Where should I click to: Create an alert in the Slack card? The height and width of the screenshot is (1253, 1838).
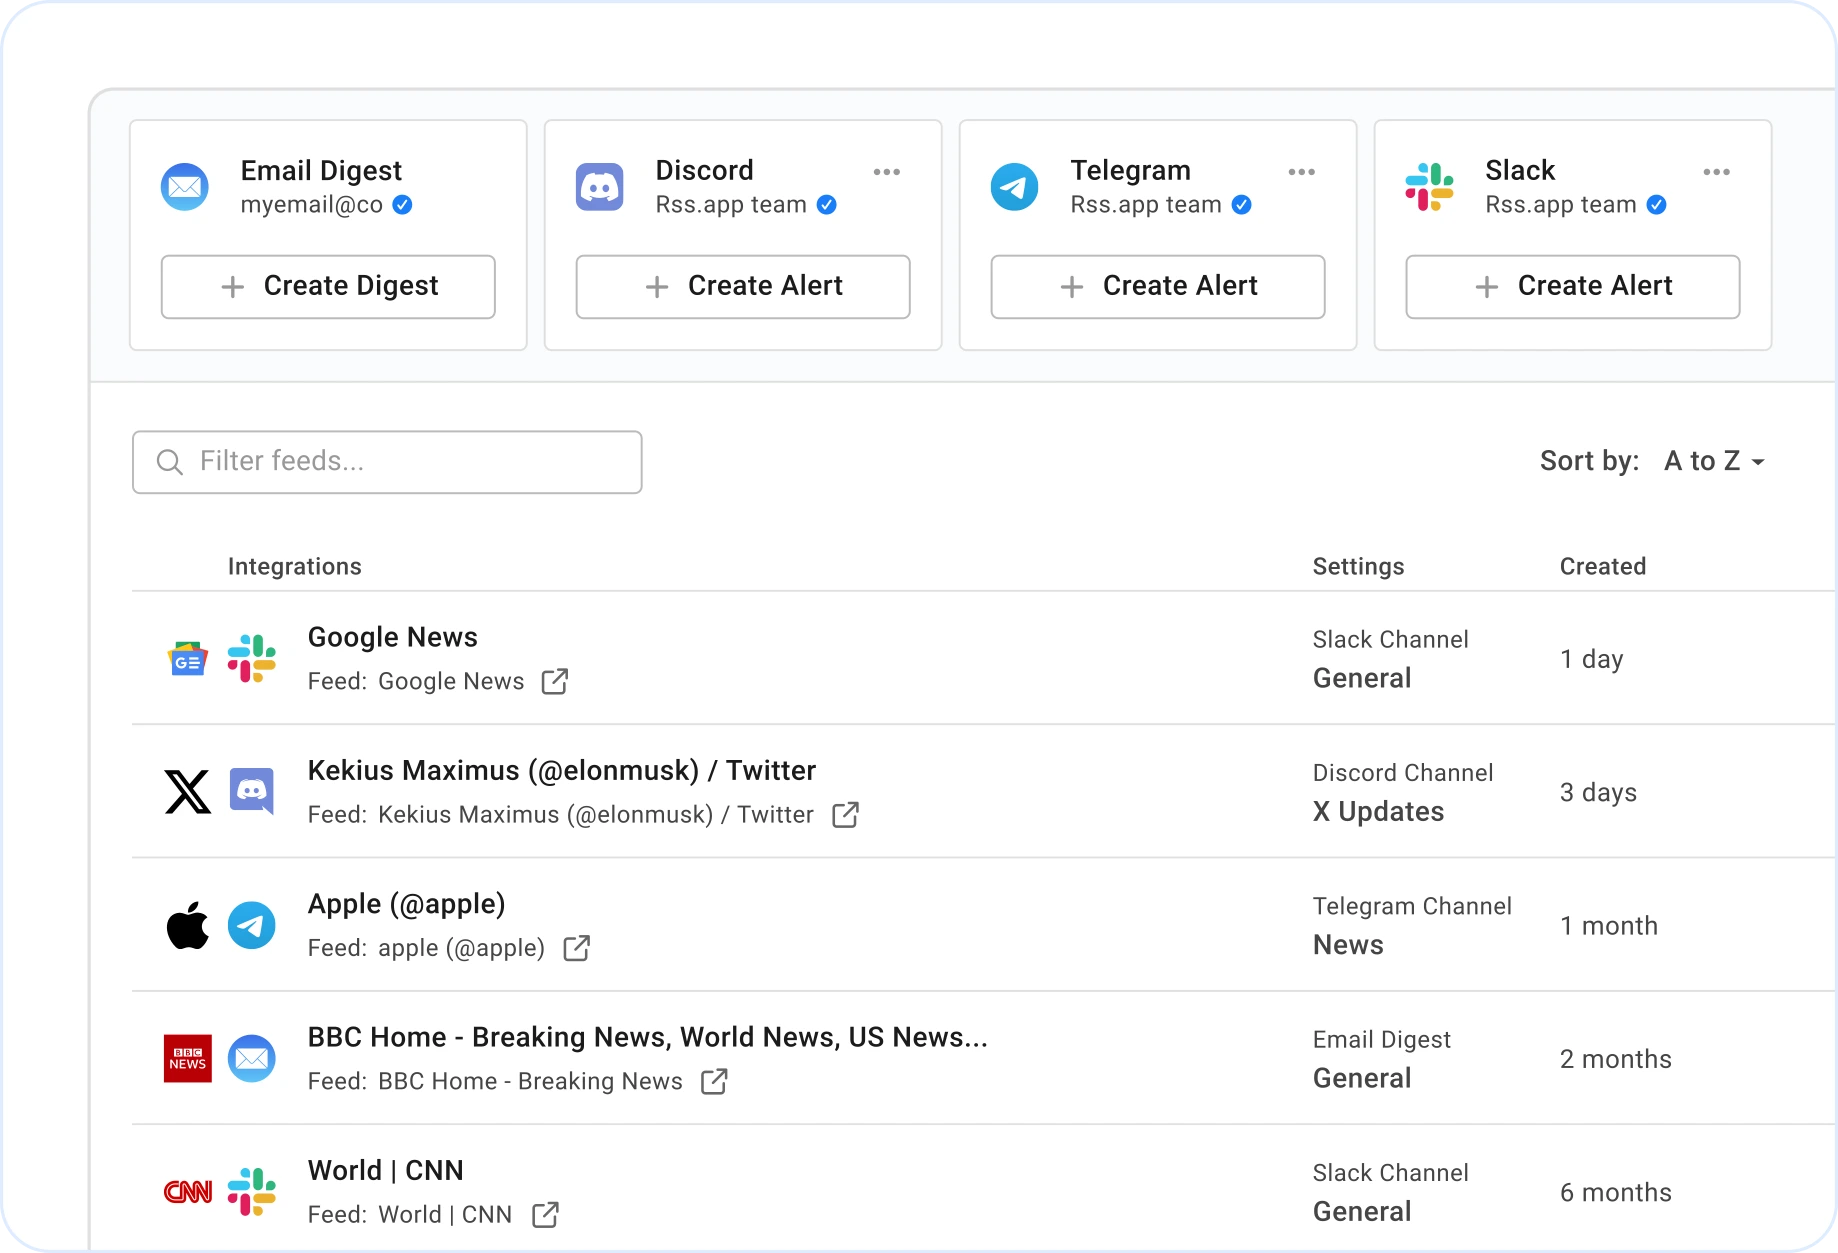tap(1573, 287)
